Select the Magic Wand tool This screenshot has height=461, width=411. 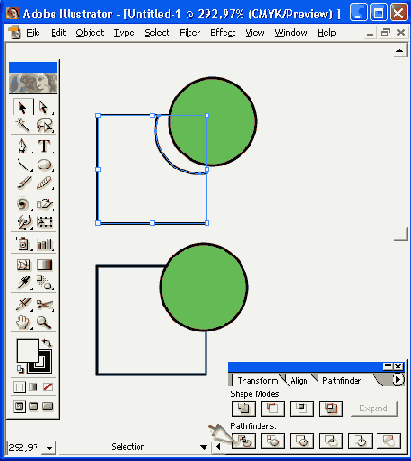23,125
